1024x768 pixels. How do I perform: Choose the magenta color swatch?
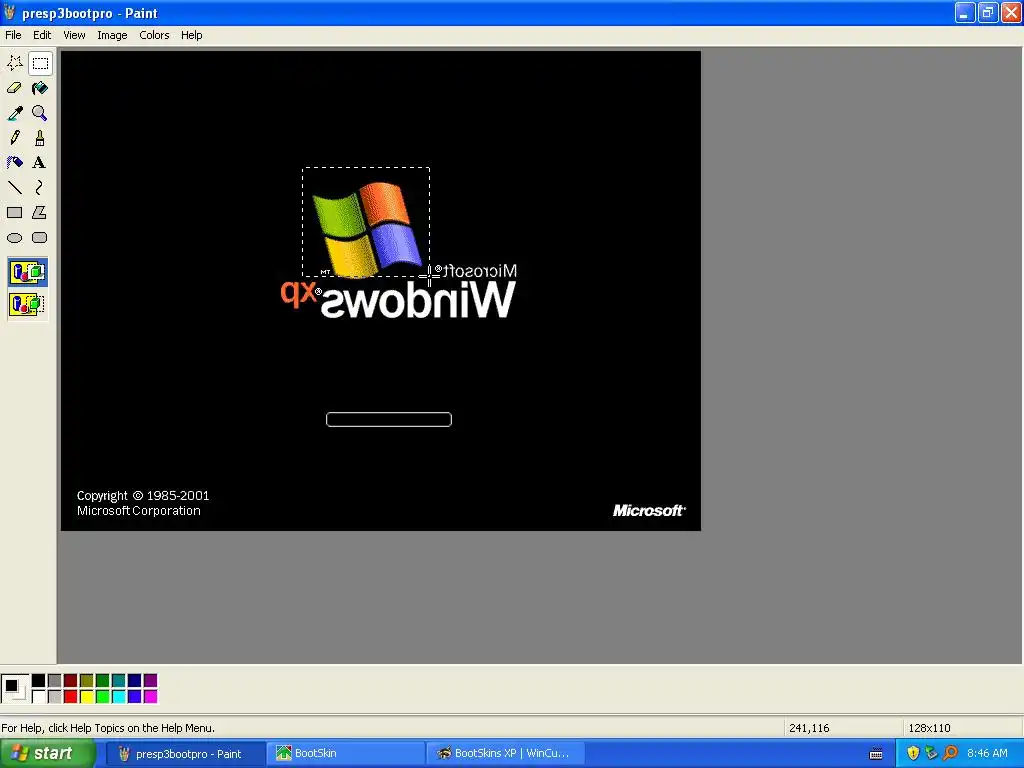tap(151, 697)
